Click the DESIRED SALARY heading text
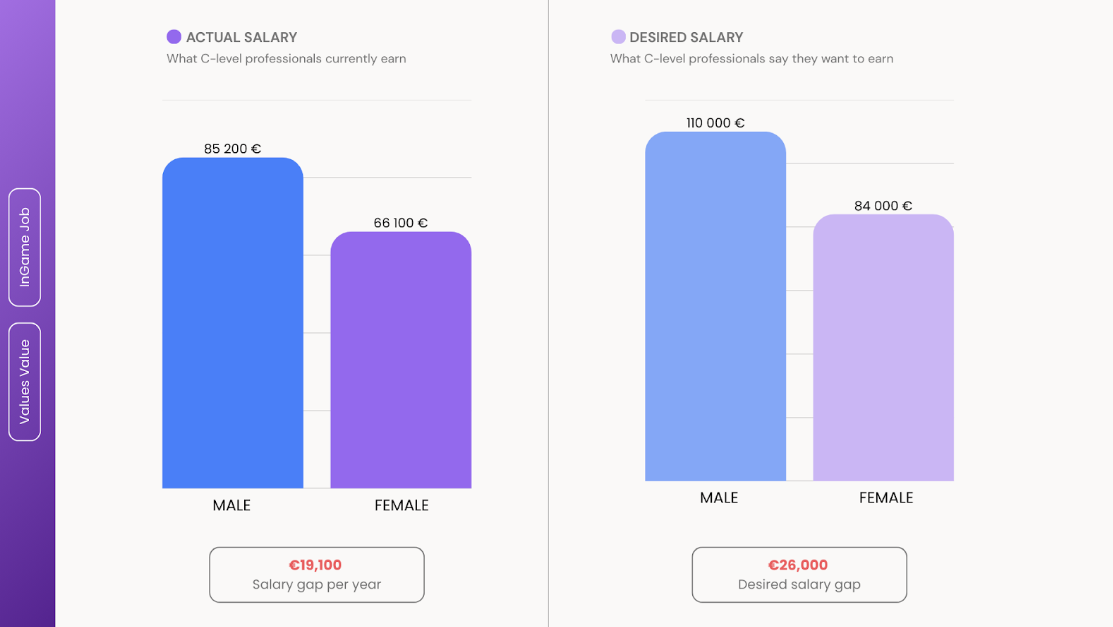Image resolution: width=1113 pixels, height=627 pixels. click(x=686, y=37)
